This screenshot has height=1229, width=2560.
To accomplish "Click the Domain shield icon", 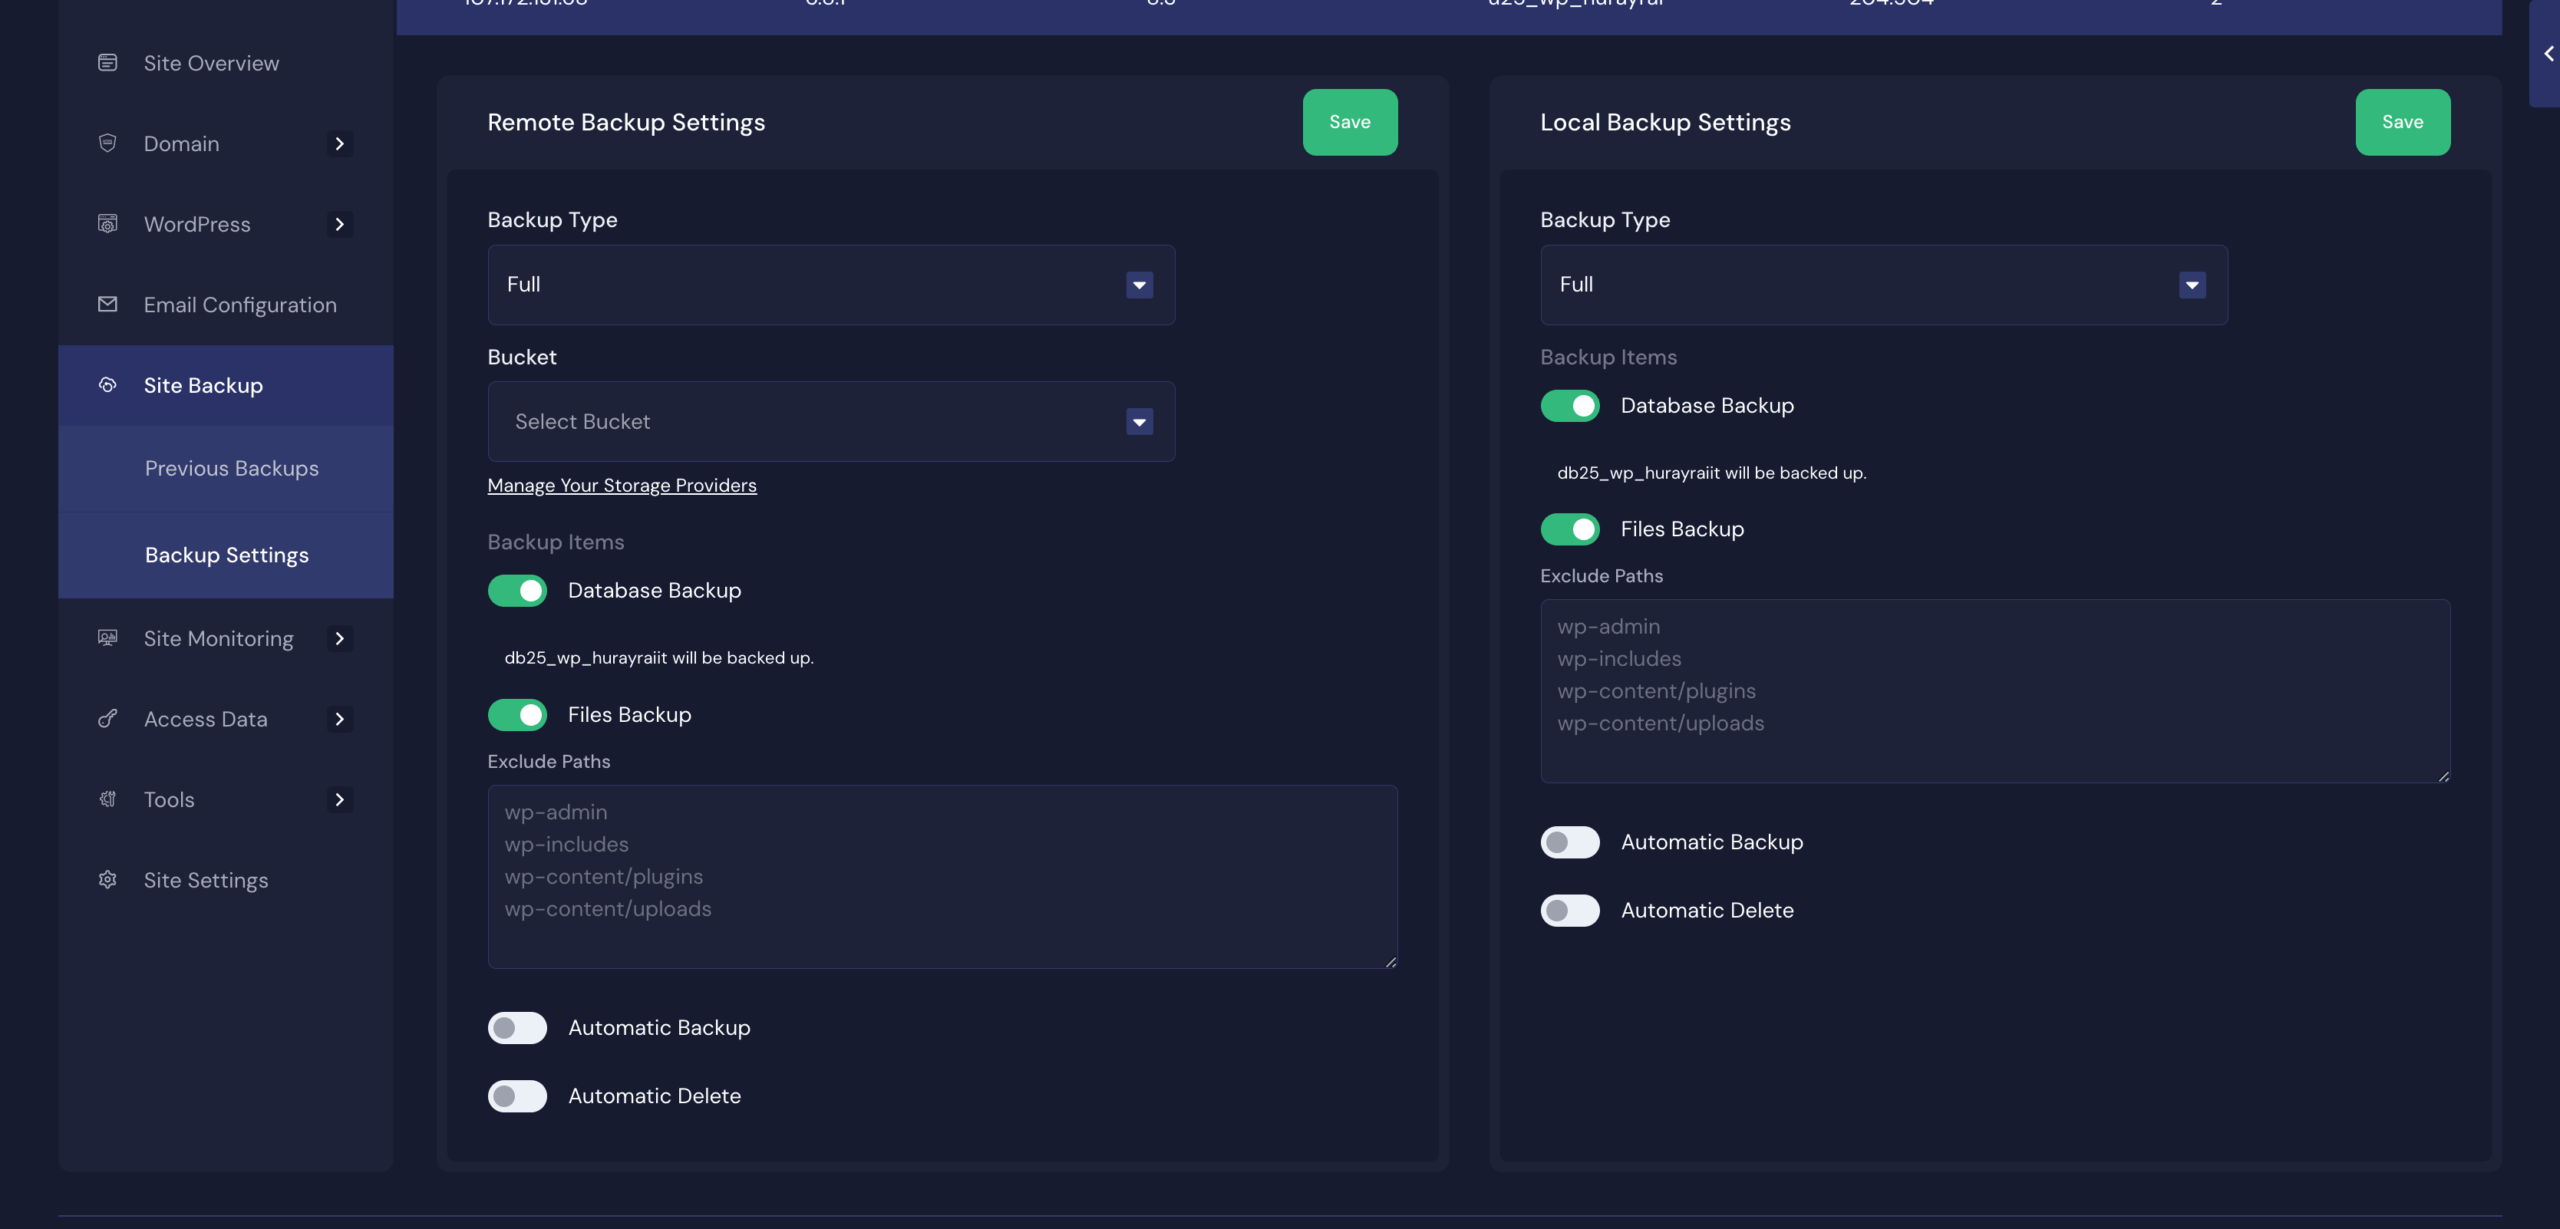I will pos(108,143).
